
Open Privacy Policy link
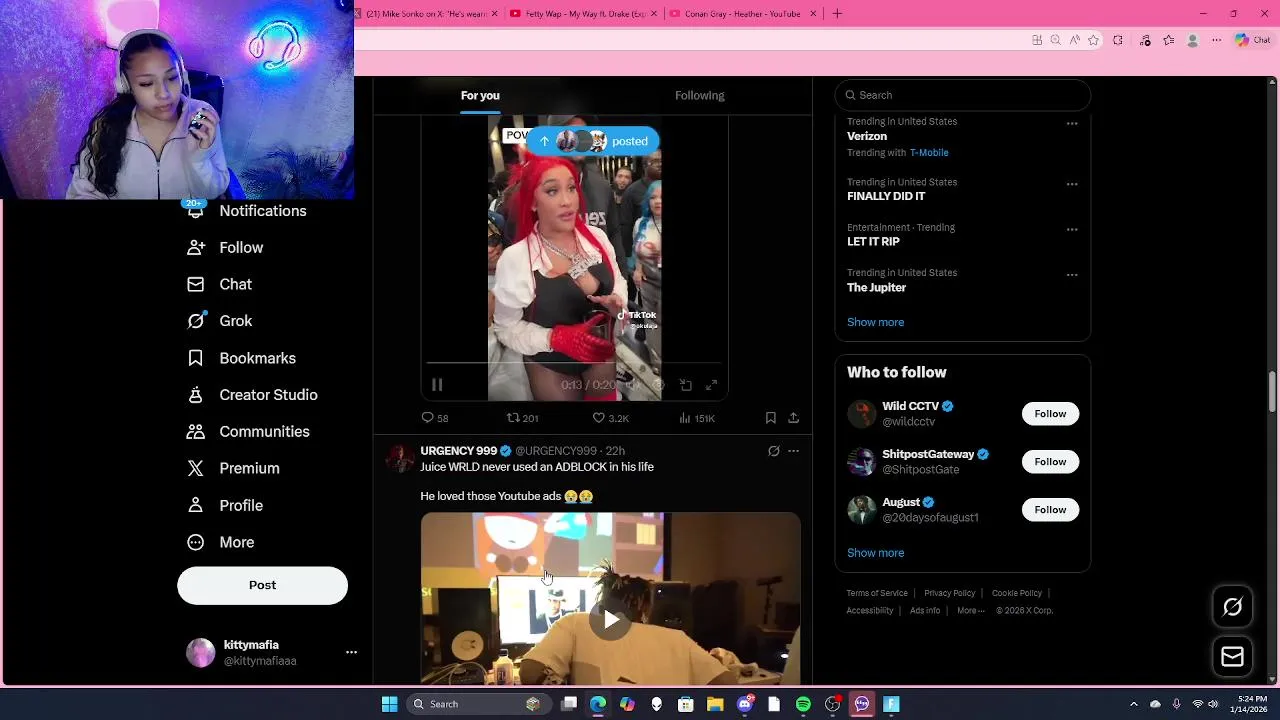[949, 593]
